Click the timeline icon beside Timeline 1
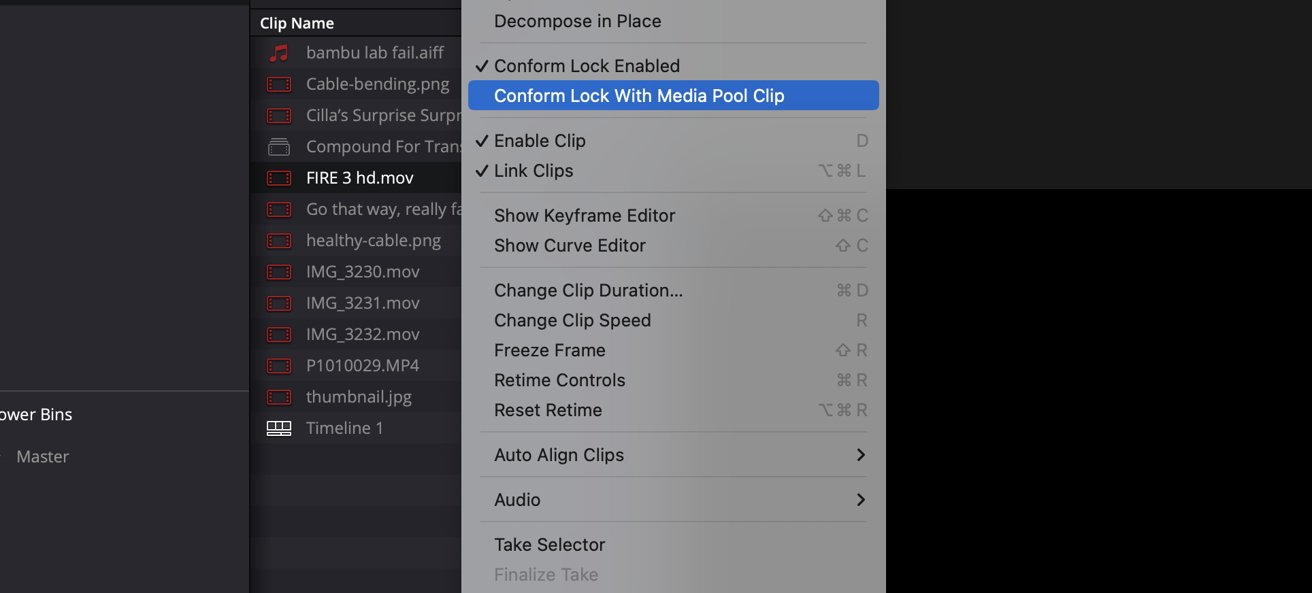The image size is (1312, 593). (x=278, y=427)
